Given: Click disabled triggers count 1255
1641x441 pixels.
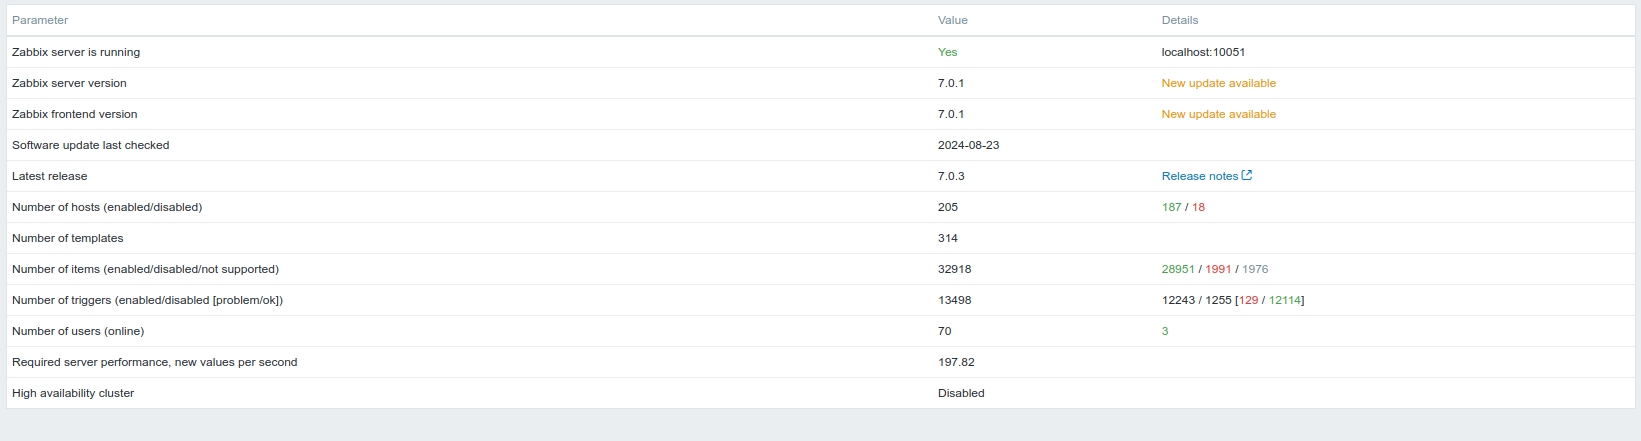Looking at the screenshot, I should (1218, 300).
